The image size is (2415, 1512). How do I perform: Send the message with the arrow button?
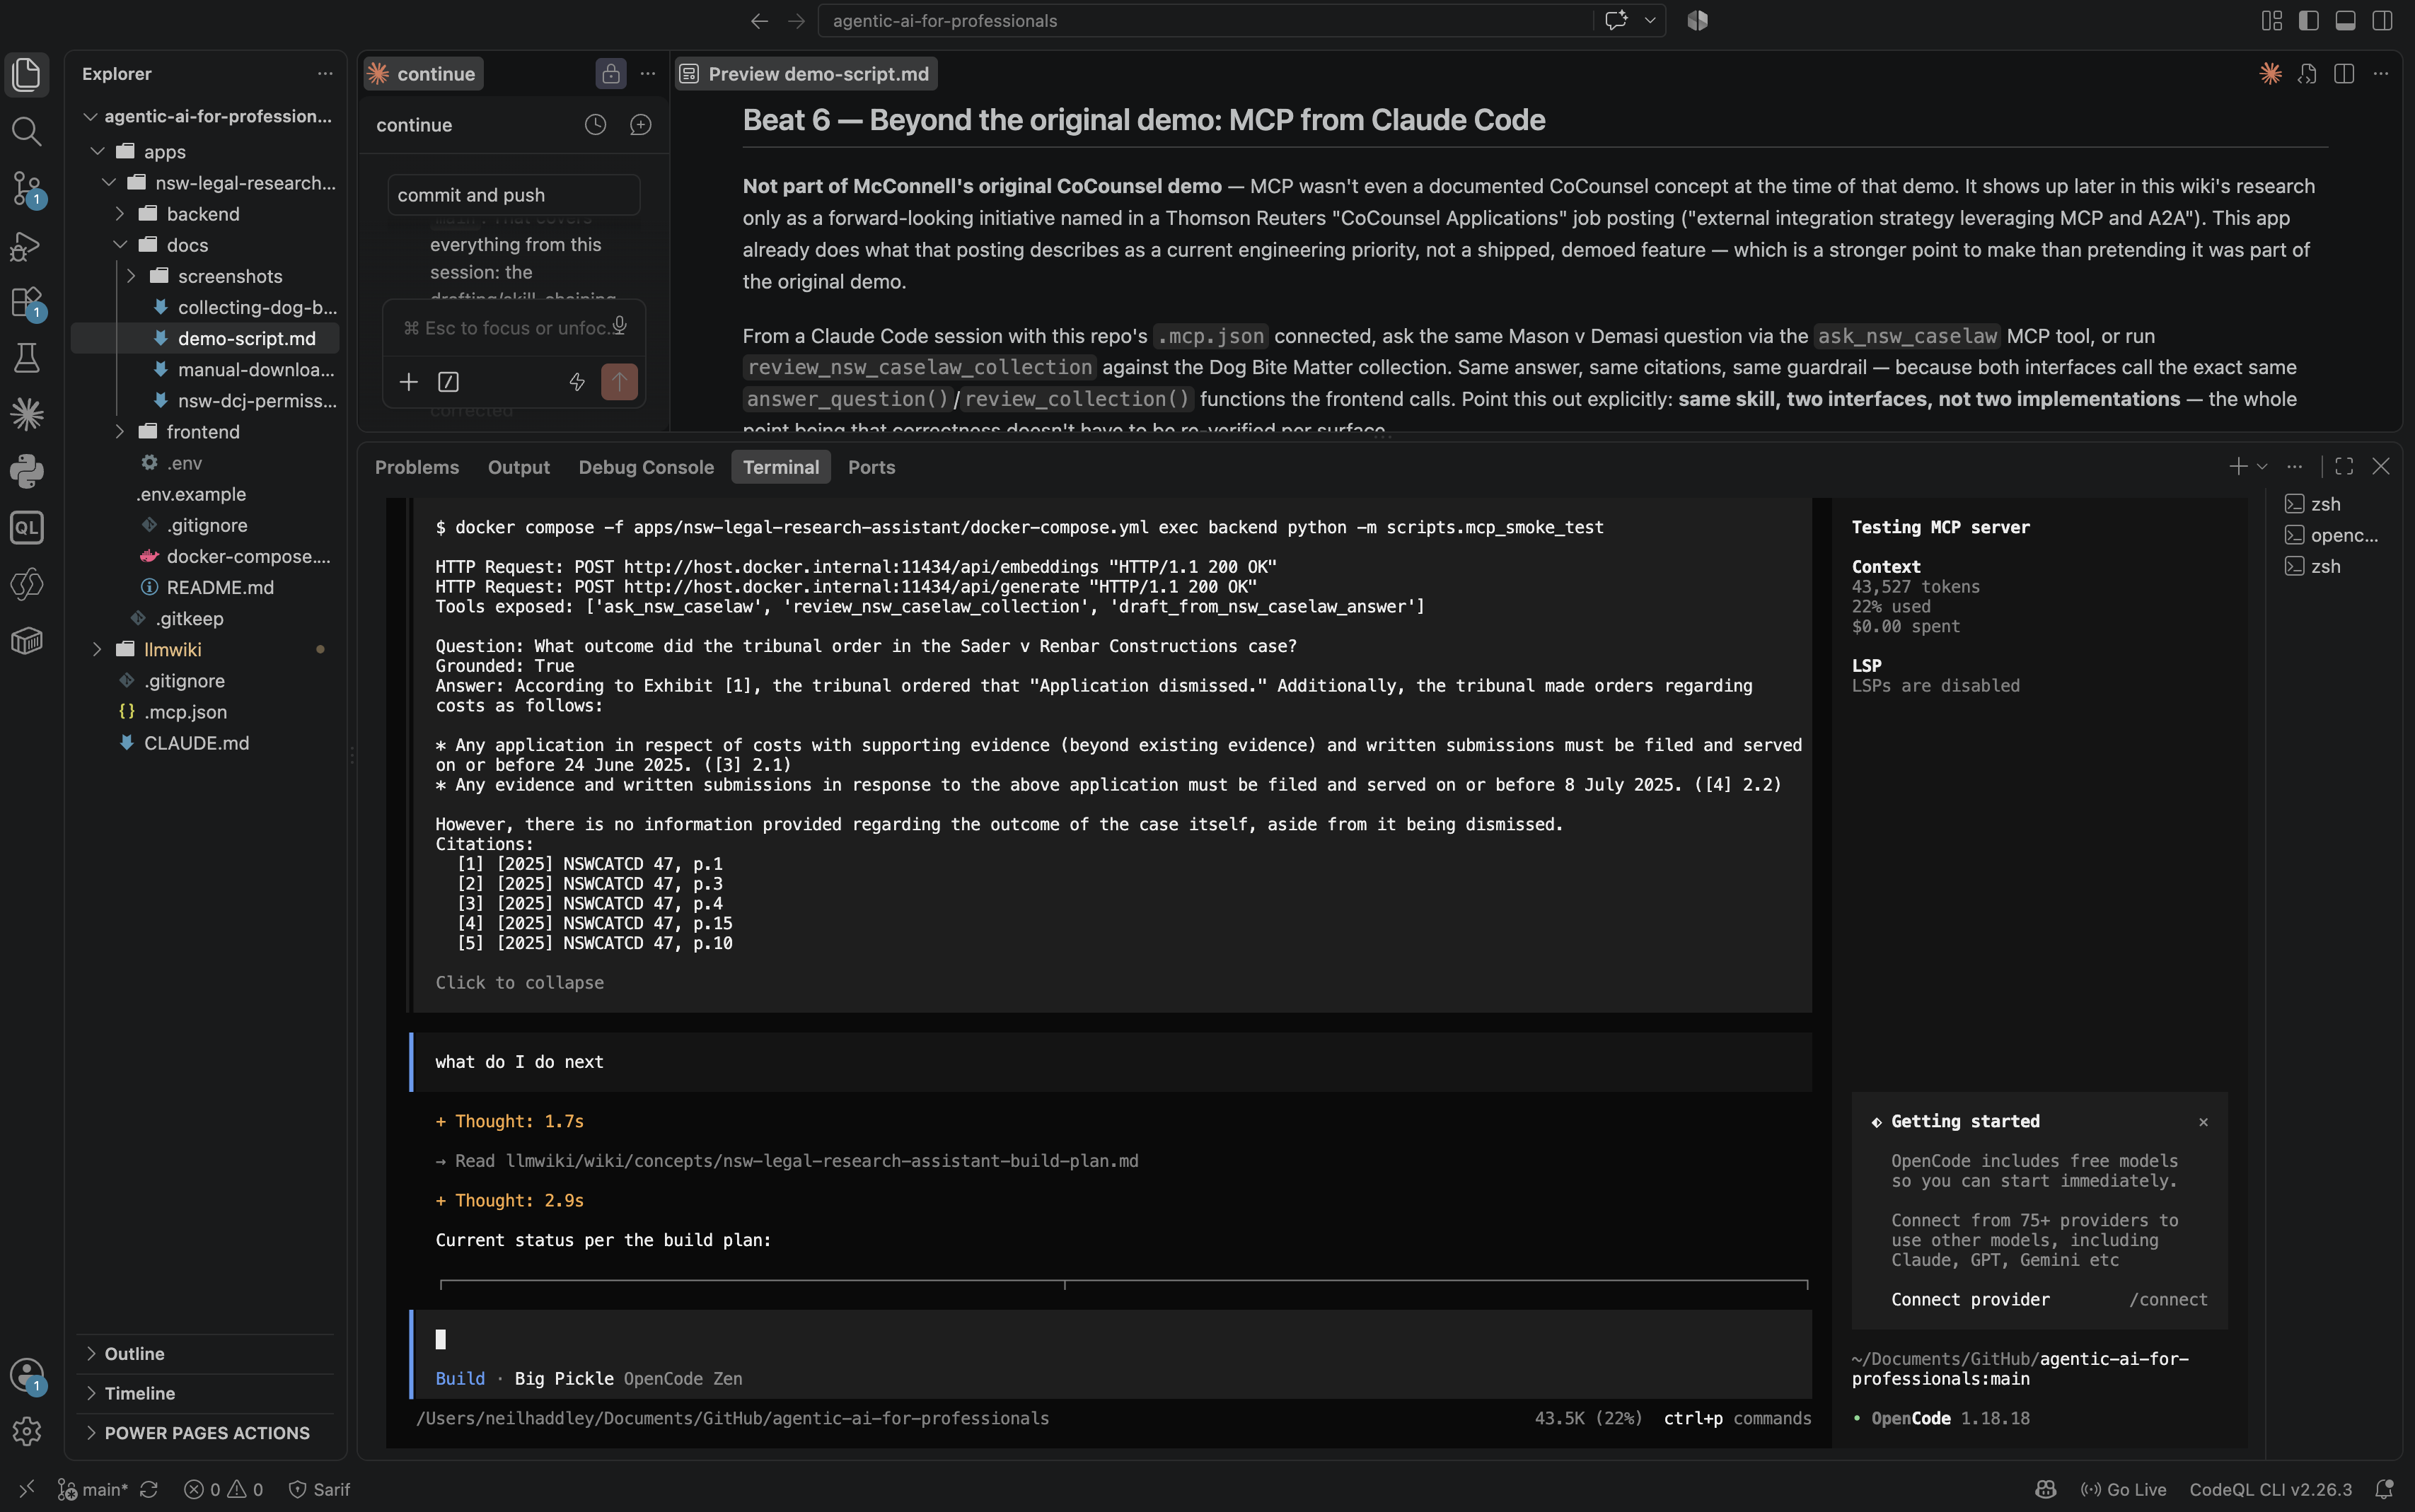[x=619, y=382]
